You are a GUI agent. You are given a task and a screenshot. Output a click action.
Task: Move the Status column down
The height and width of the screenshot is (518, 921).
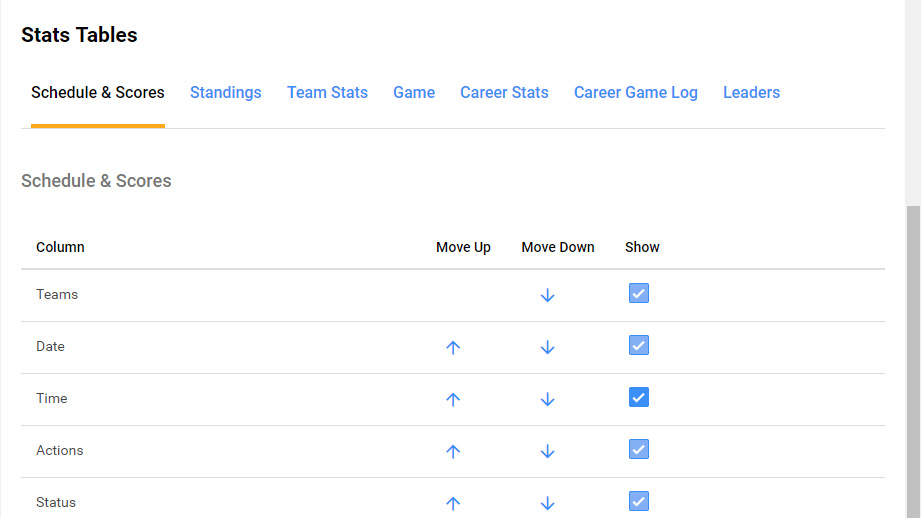tap(547, 503)
